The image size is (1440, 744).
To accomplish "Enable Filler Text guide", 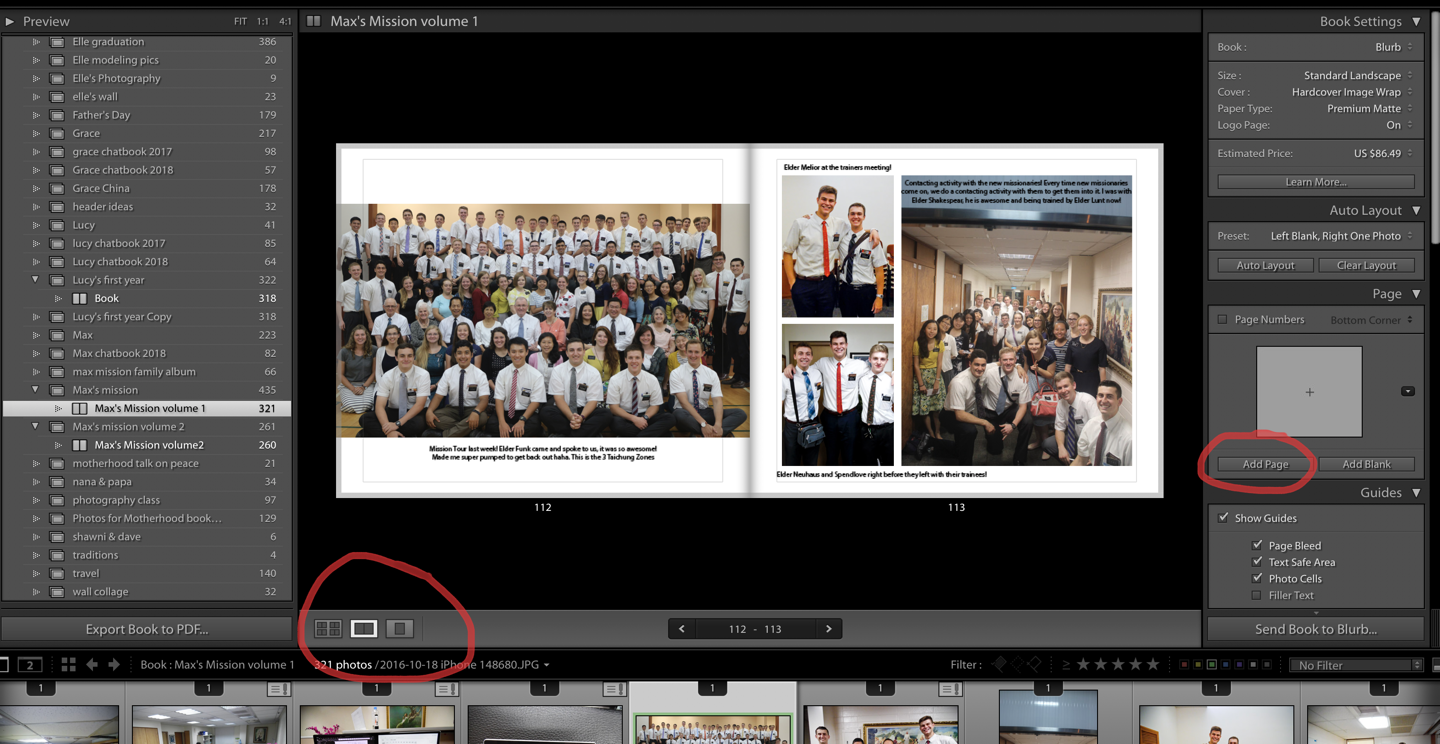I will [1257, 595].
